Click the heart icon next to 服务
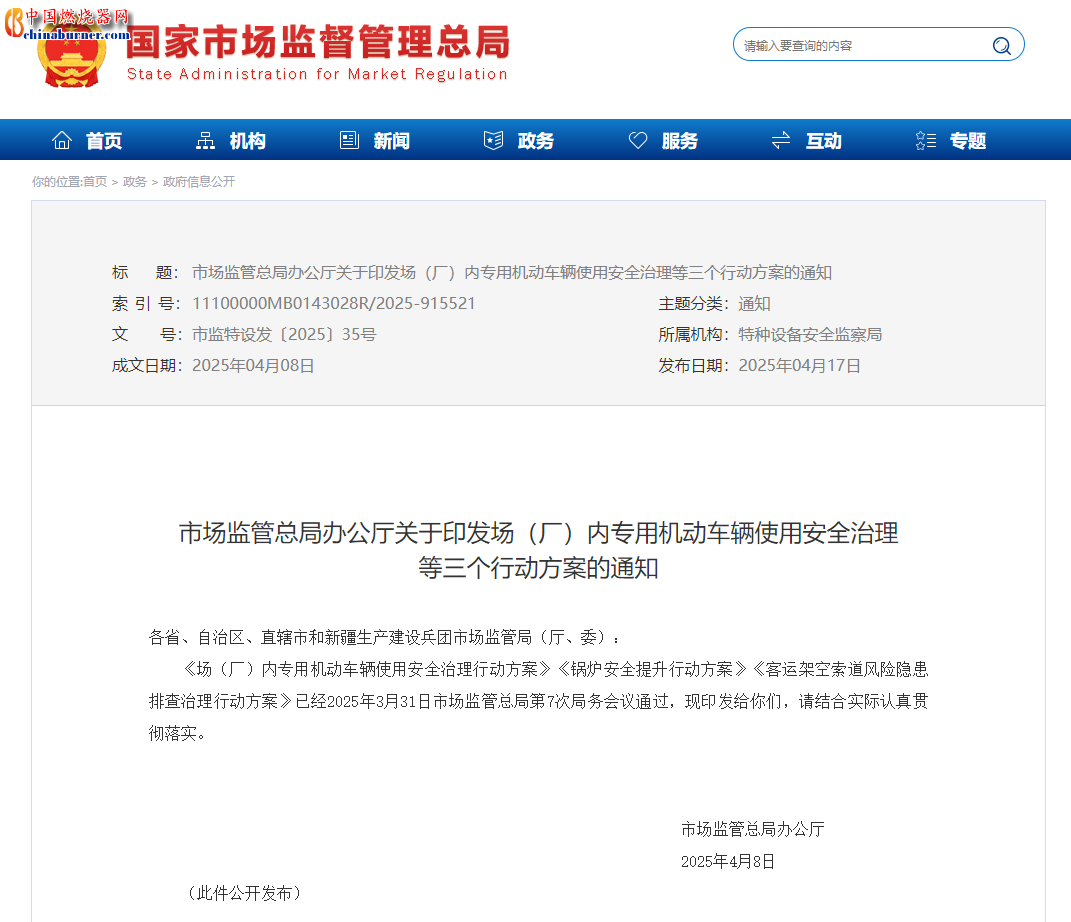The image size is (1071, 922). tap(637, 140)
